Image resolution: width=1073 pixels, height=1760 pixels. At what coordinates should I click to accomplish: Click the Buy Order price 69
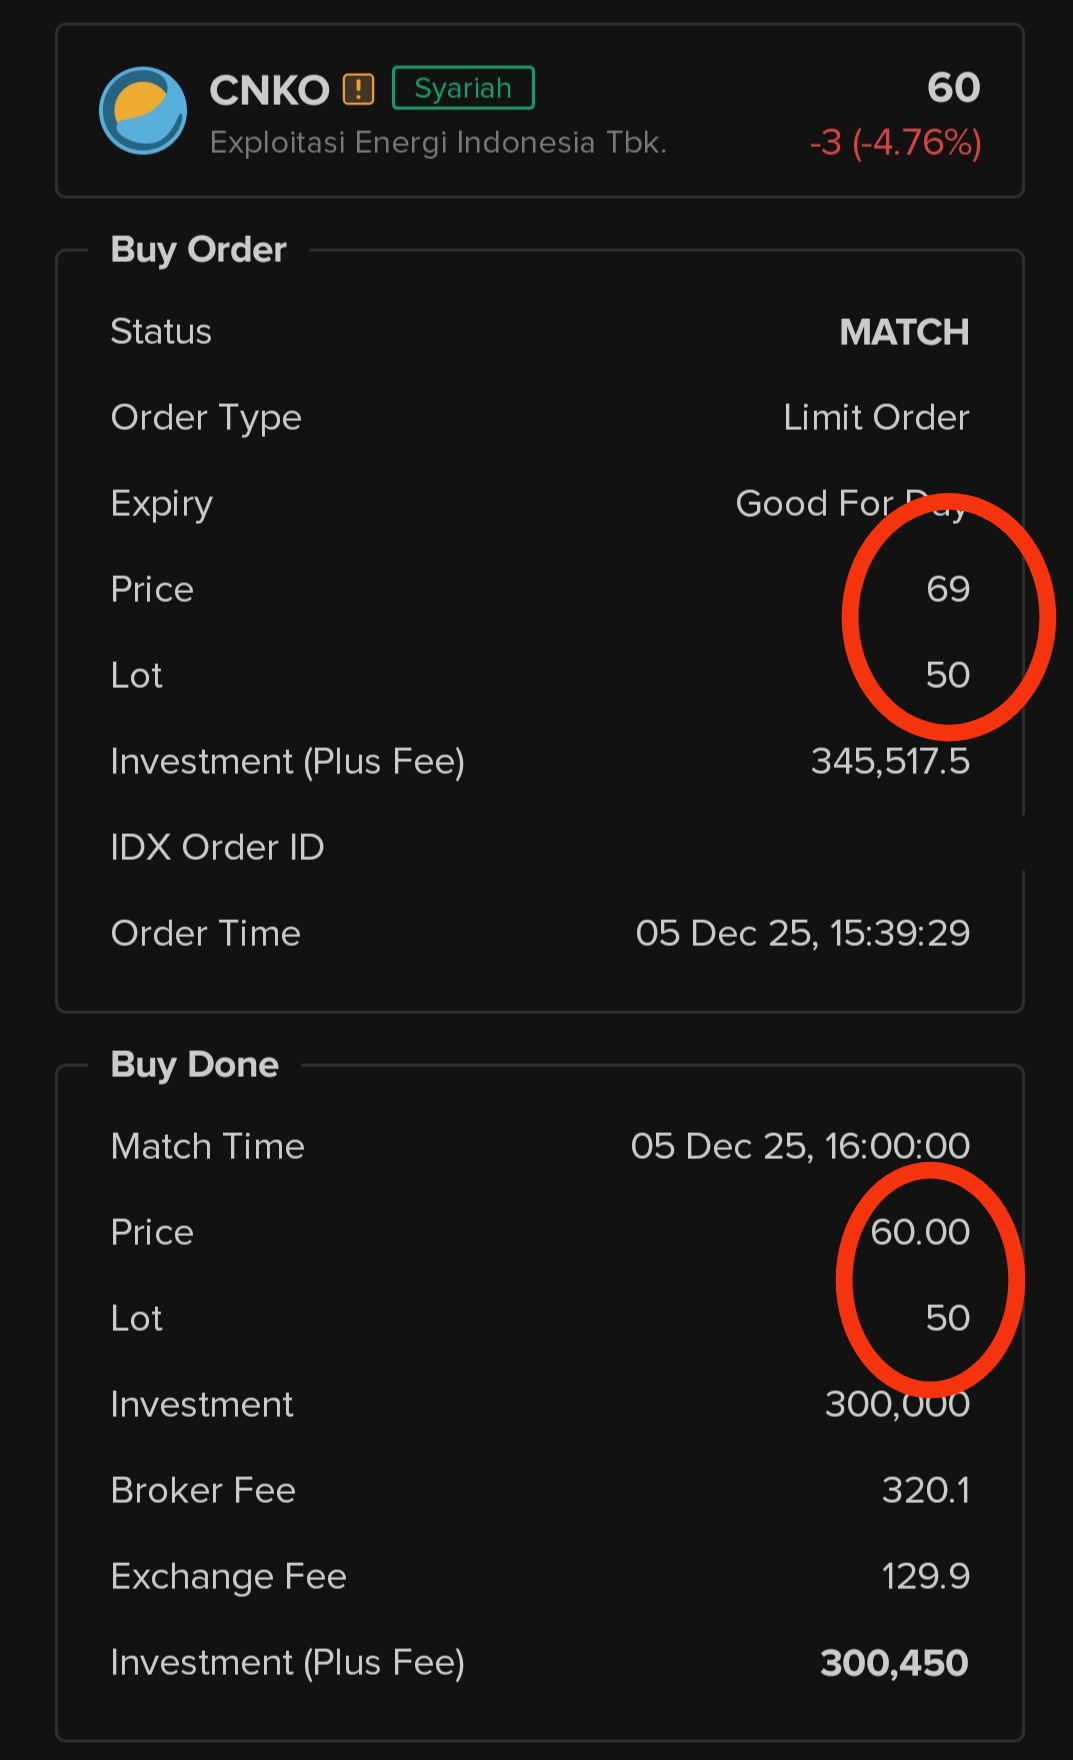[948, 589]
